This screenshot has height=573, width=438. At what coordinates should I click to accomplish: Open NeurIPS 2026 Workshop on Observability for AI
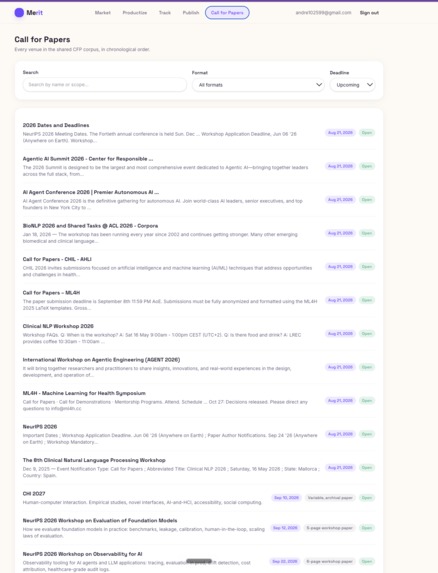[x=82, y=554]
